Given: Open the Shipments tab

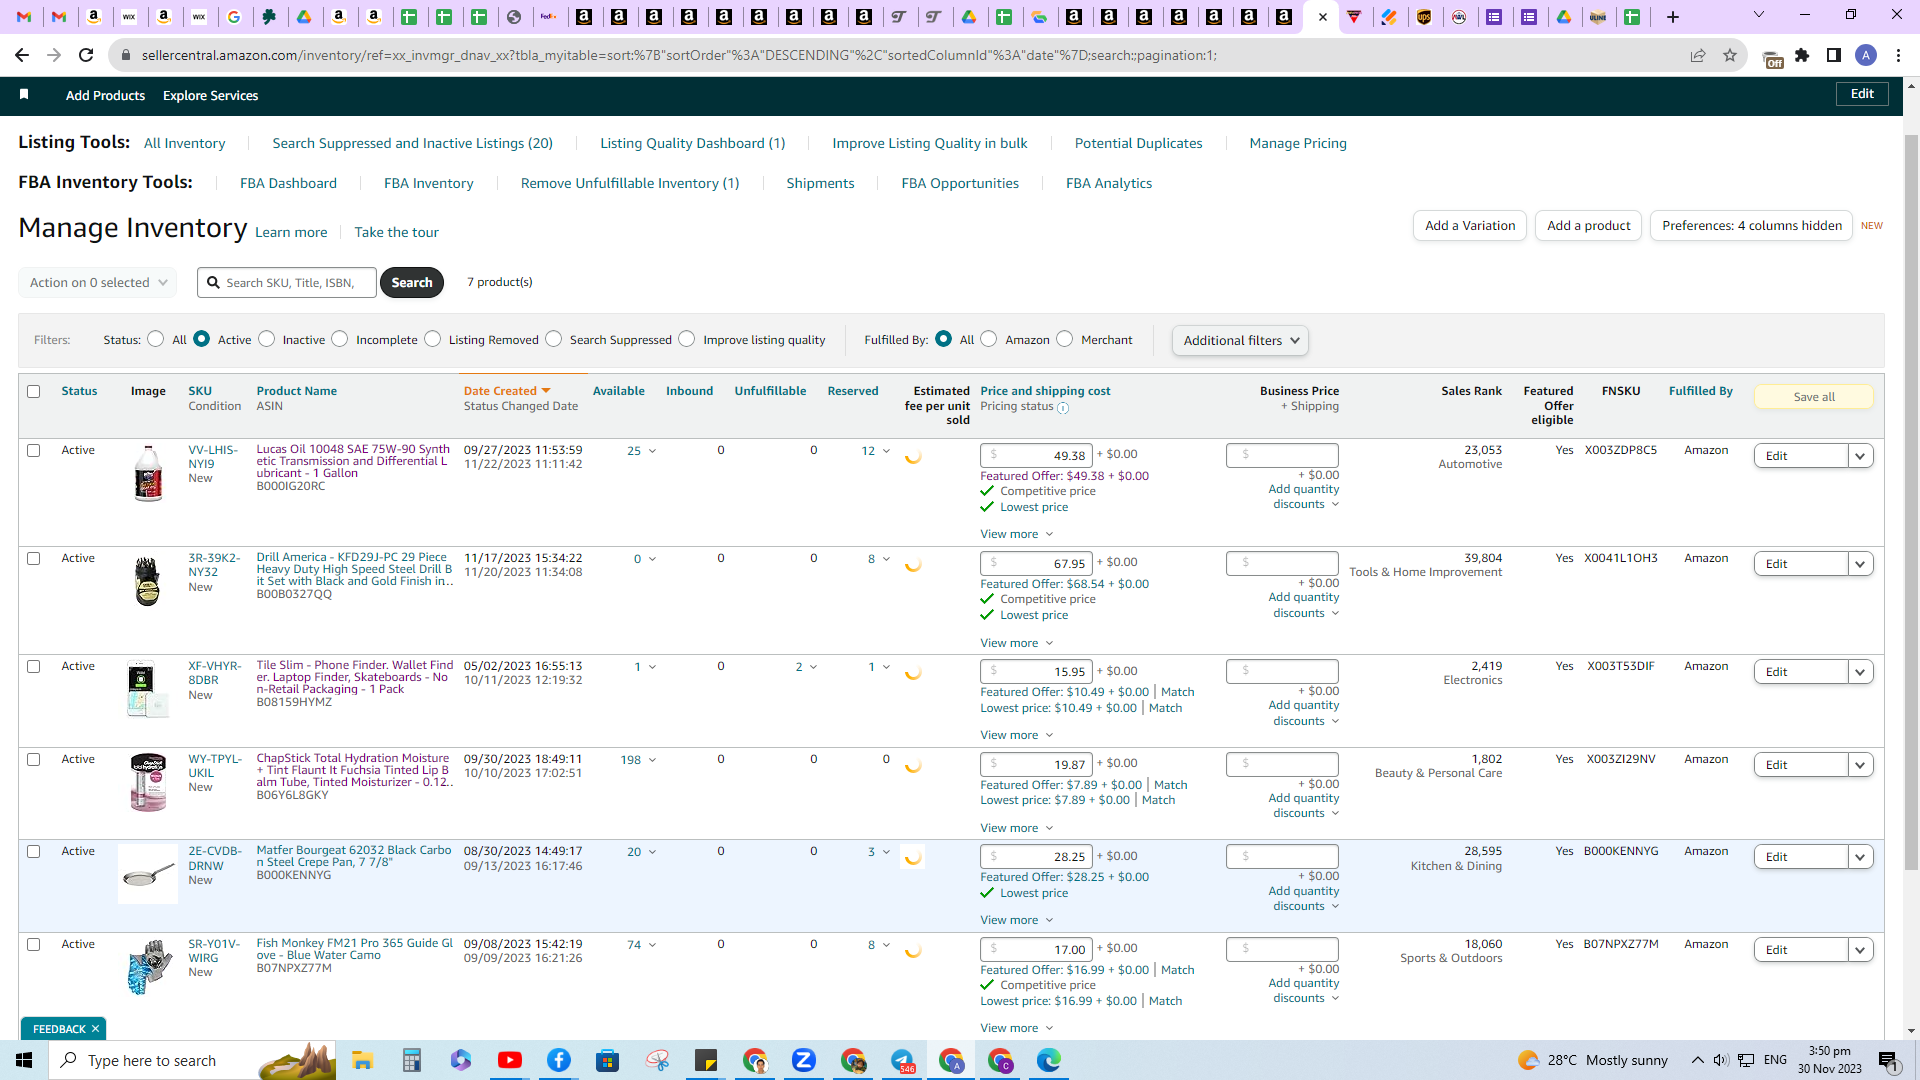Looking at the screenshot, I should (x=820, y=183).
